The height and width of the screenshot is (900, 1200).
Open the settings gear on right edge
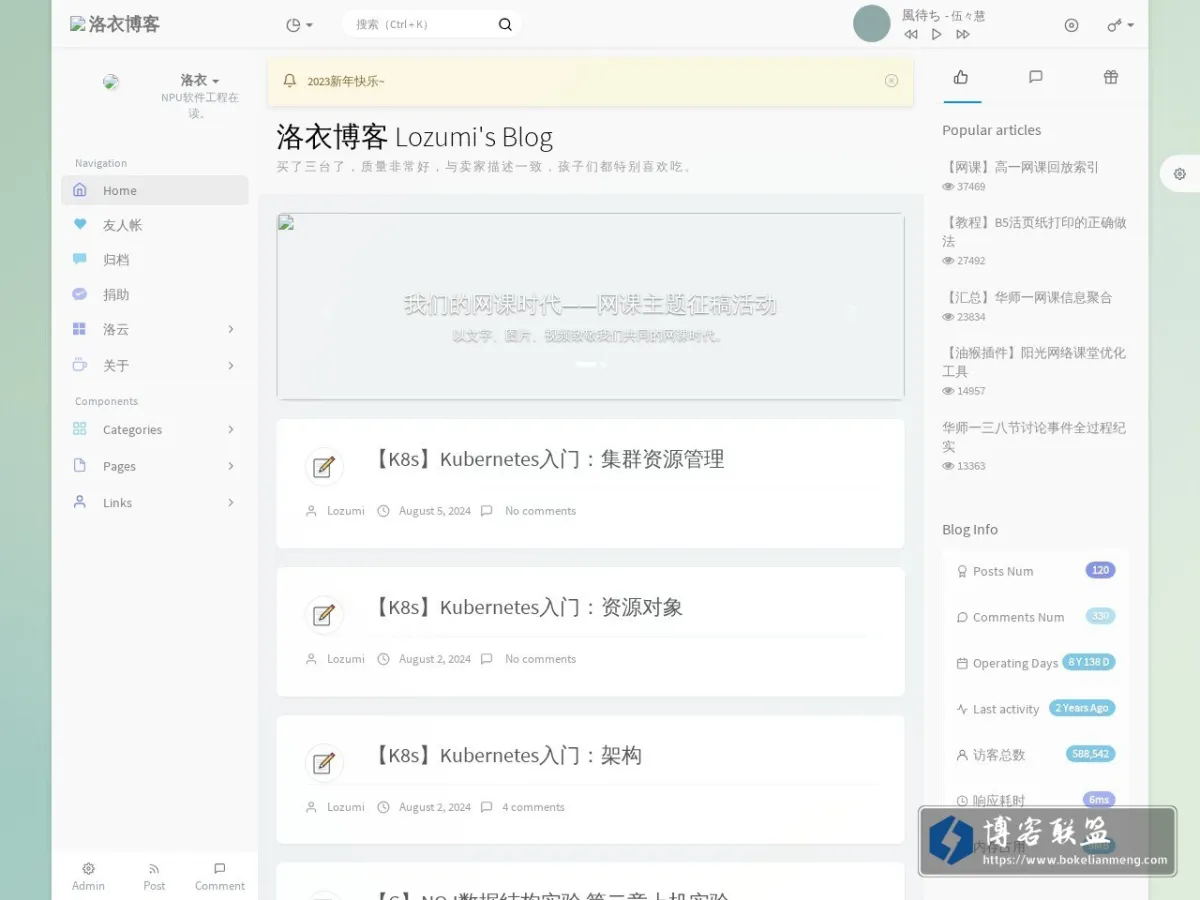click(x=1180, y=174)
